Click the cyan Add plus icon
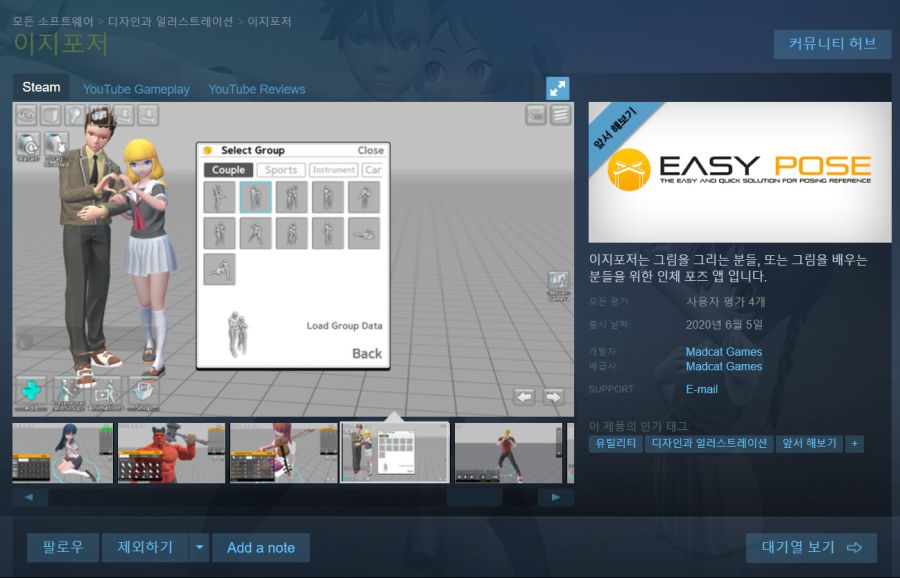Screen dimensions: 900x578 click(32, 393)
